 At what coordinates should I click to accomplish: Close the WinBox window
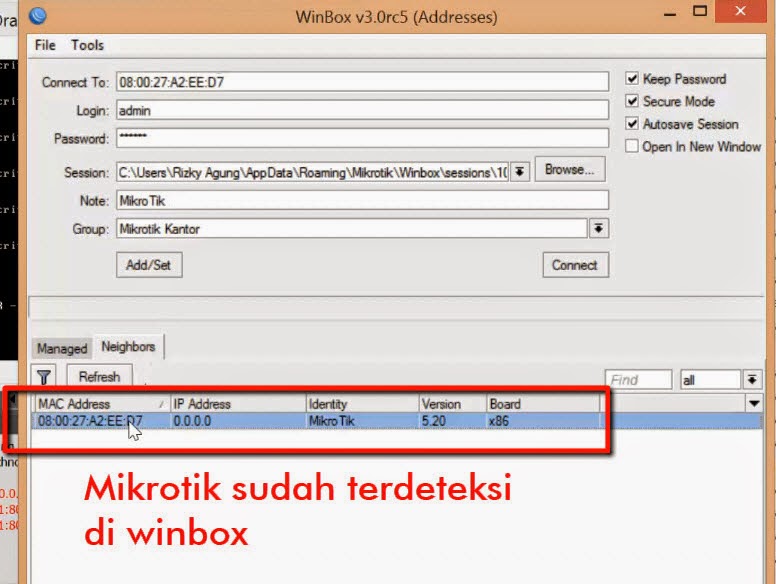[740, 11]
